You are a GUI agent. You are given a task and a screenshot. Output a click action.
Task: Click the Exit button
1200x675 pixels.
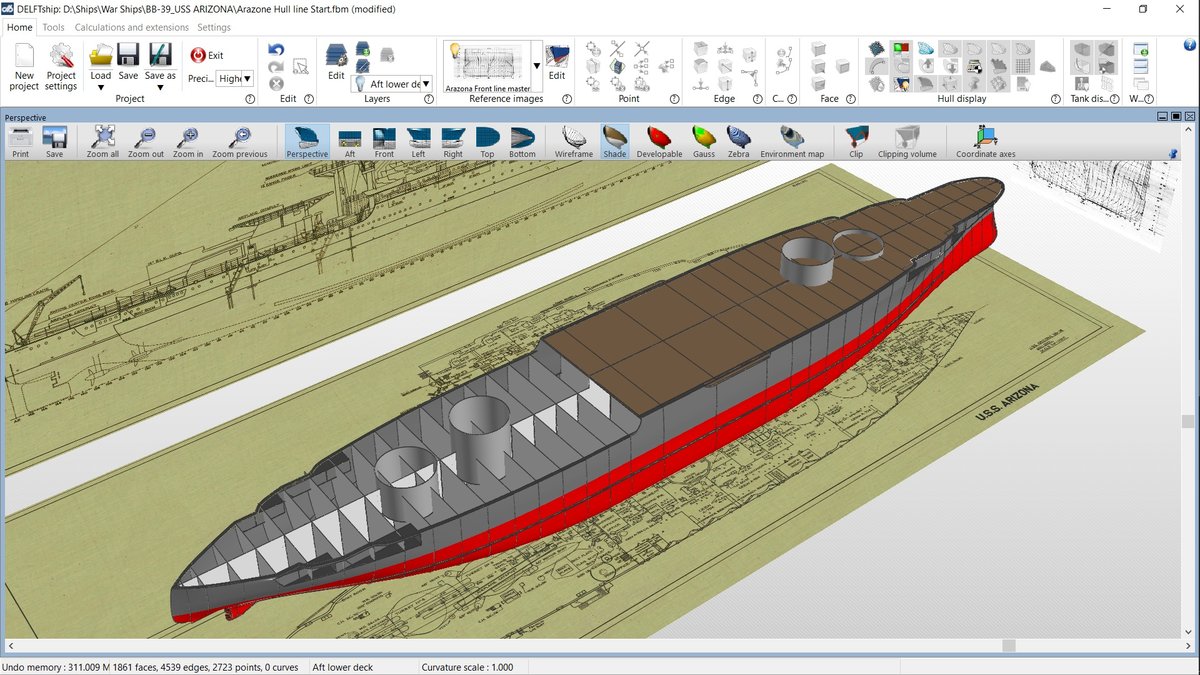click(207, 56)
